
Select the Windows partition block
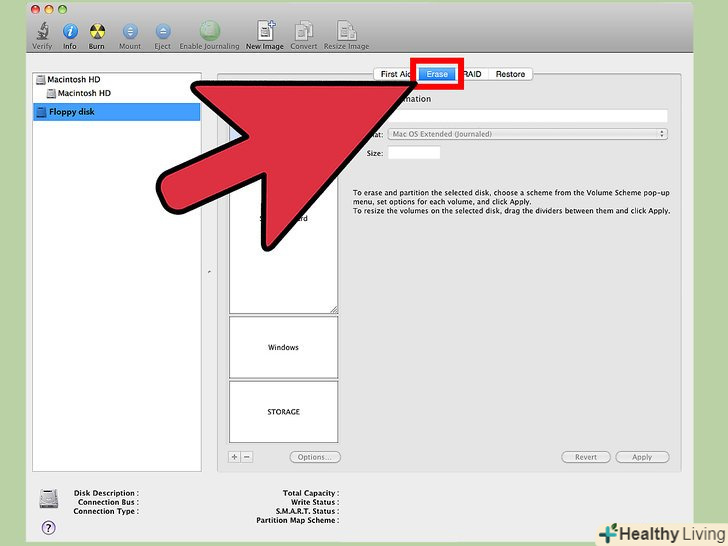pyautogui.click(x=284, y=347)
